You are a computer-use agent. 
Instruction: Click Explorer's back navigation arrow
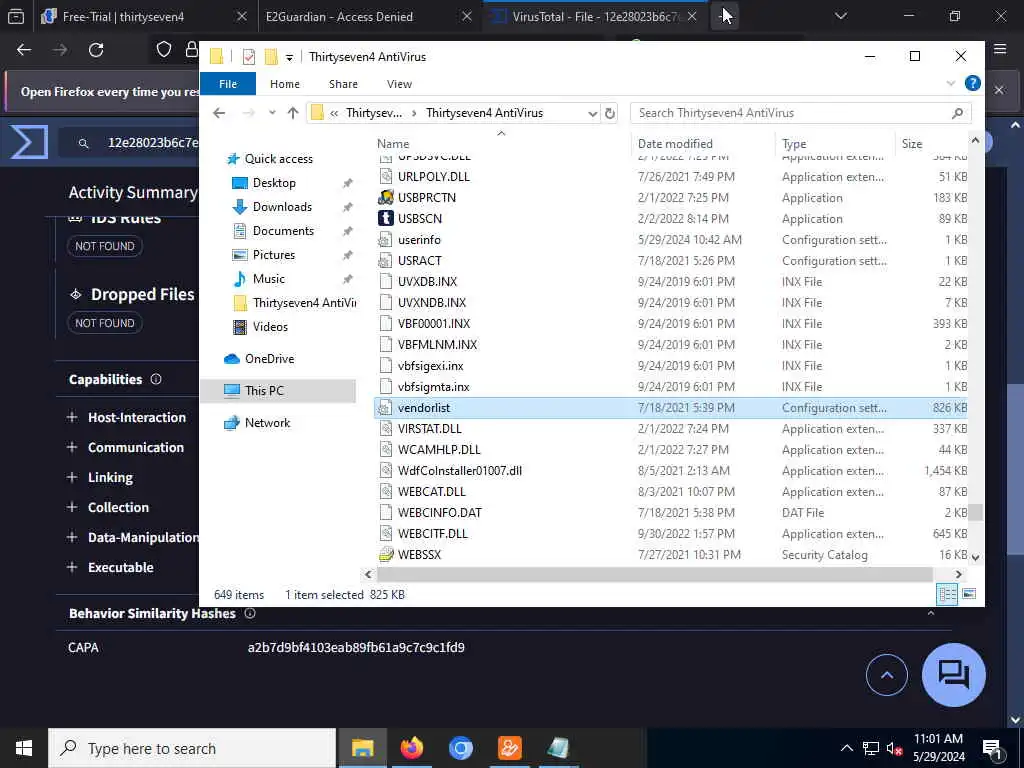(x=219, y=113)
